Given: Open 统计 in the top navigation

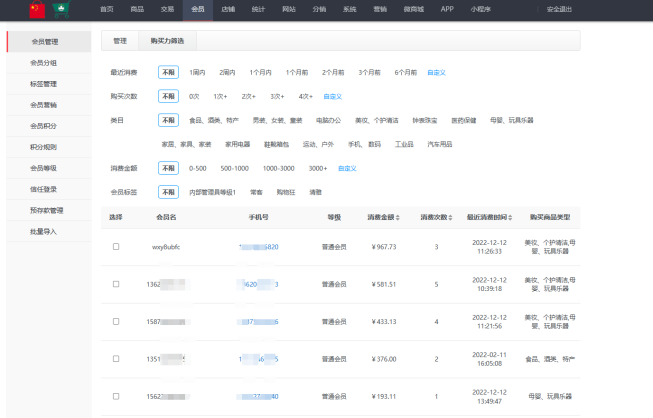Looking at the screenshot, I should click(258, 9).
